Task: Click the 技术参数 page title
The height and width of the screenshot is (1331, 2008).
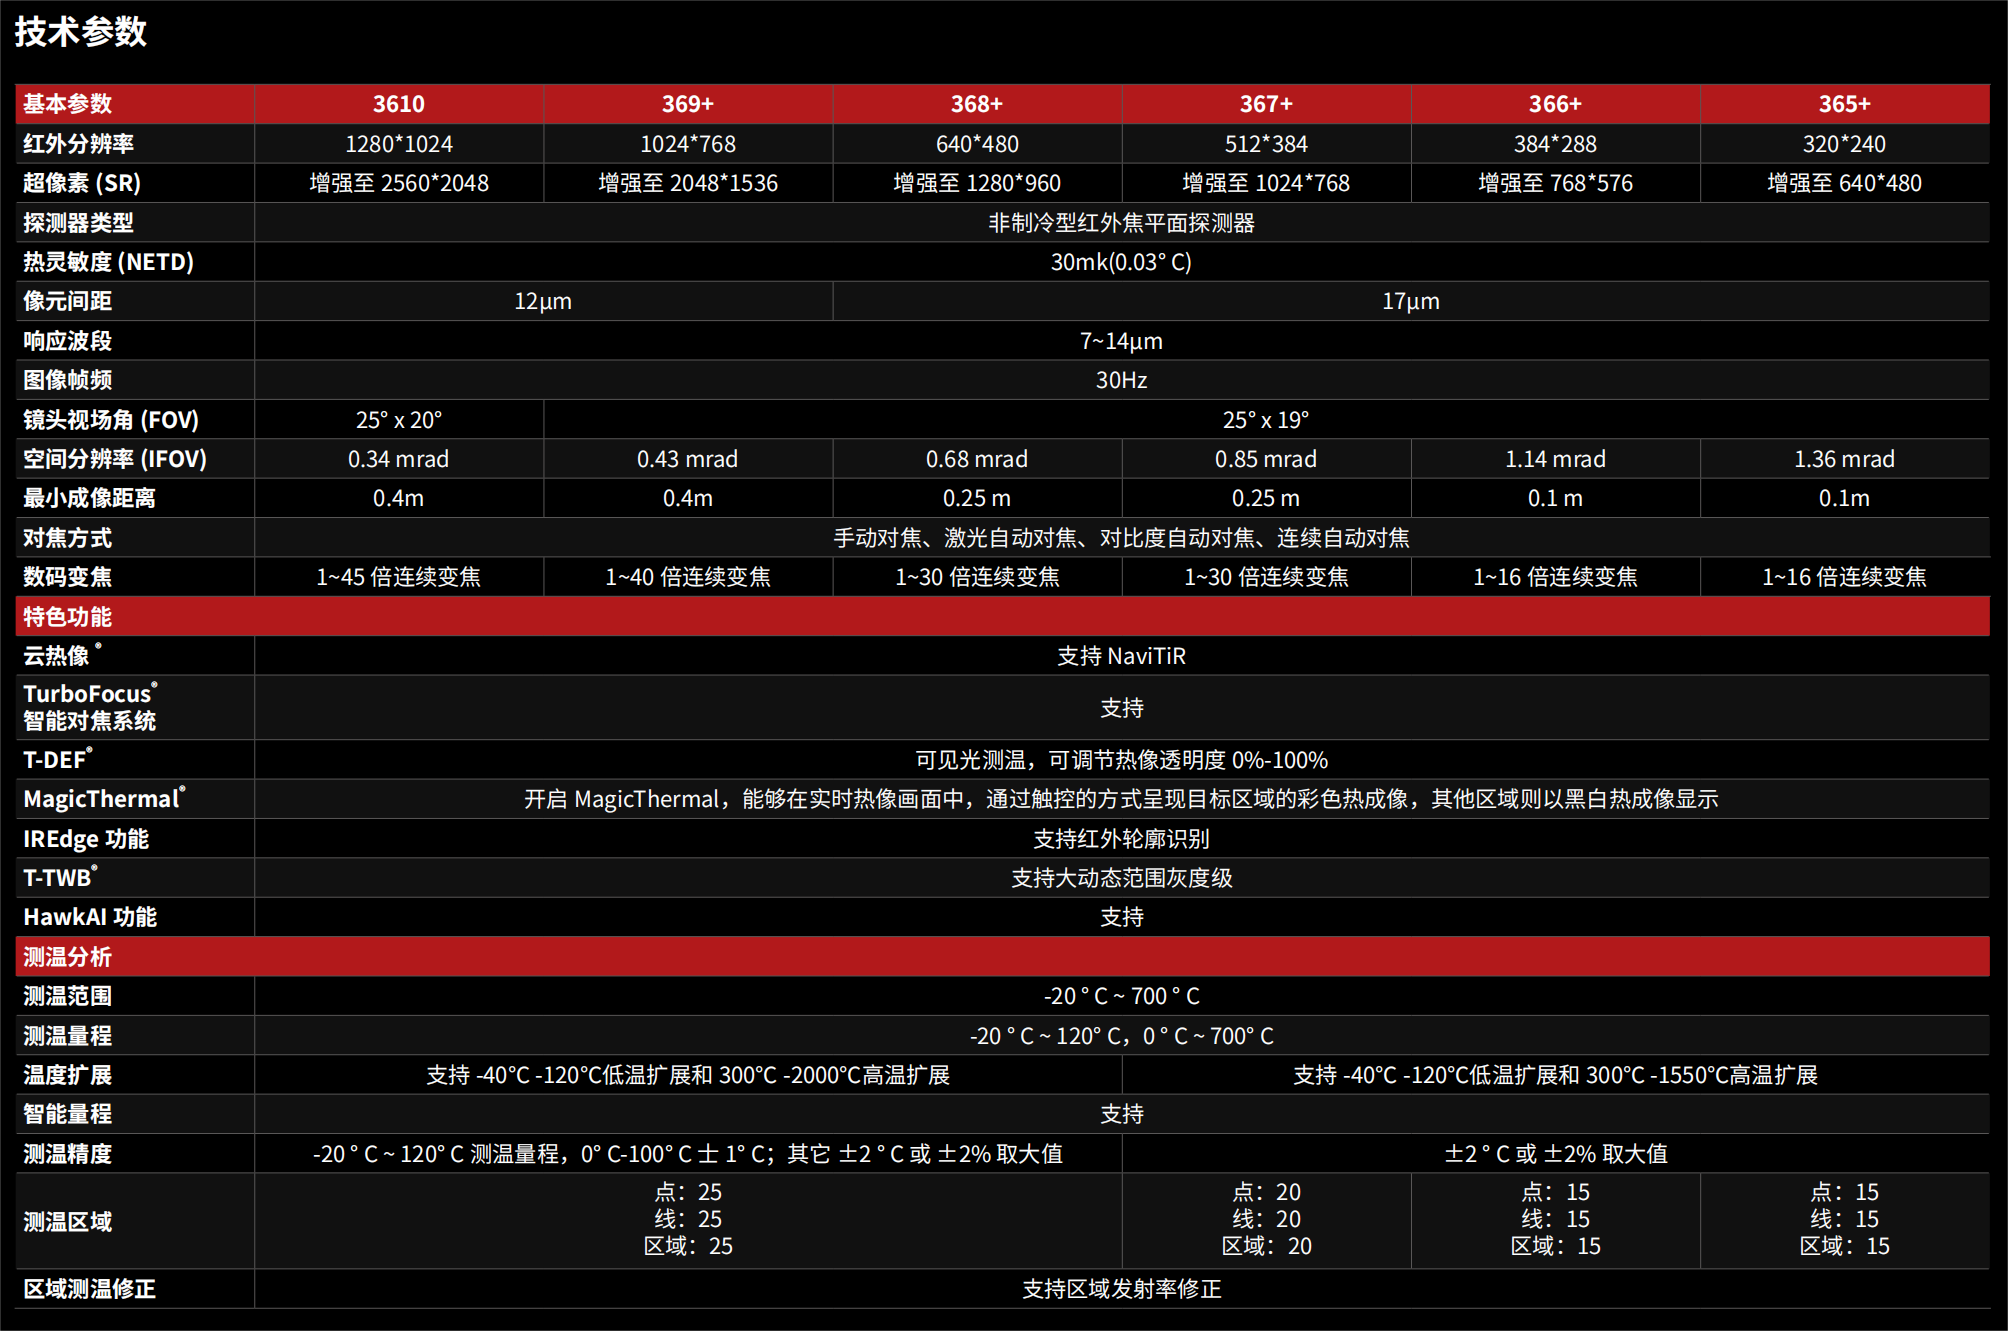Action: point(80,32)
